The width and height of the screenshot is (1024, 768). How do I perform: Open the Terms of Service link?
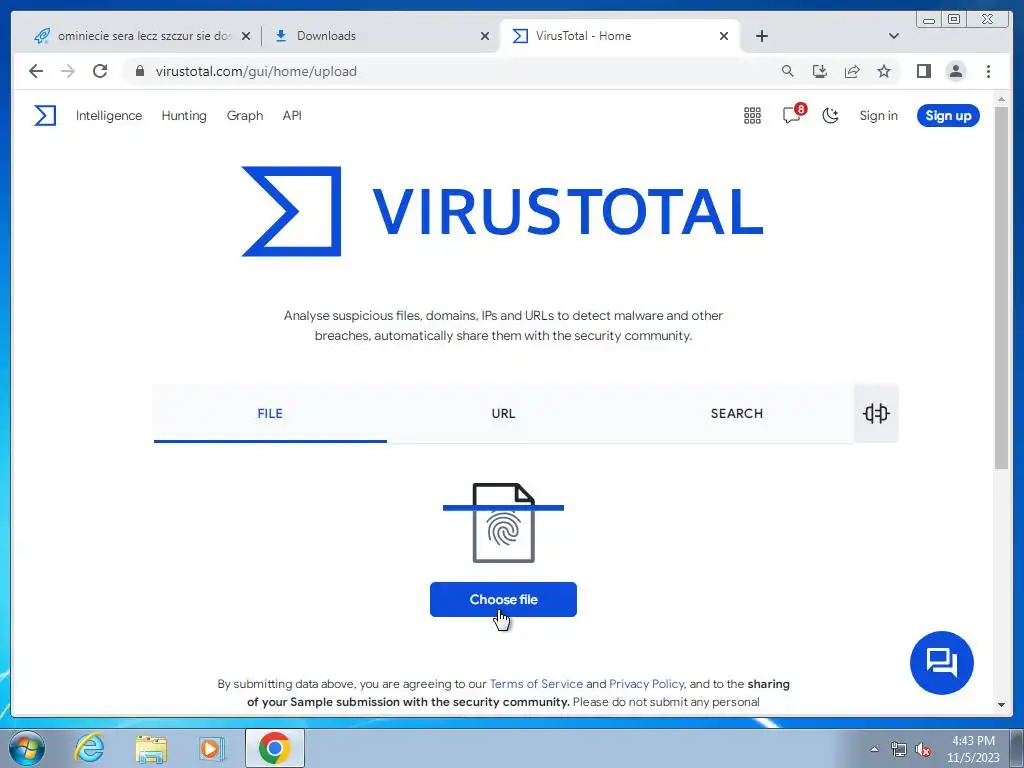click(x=536, y=684)
